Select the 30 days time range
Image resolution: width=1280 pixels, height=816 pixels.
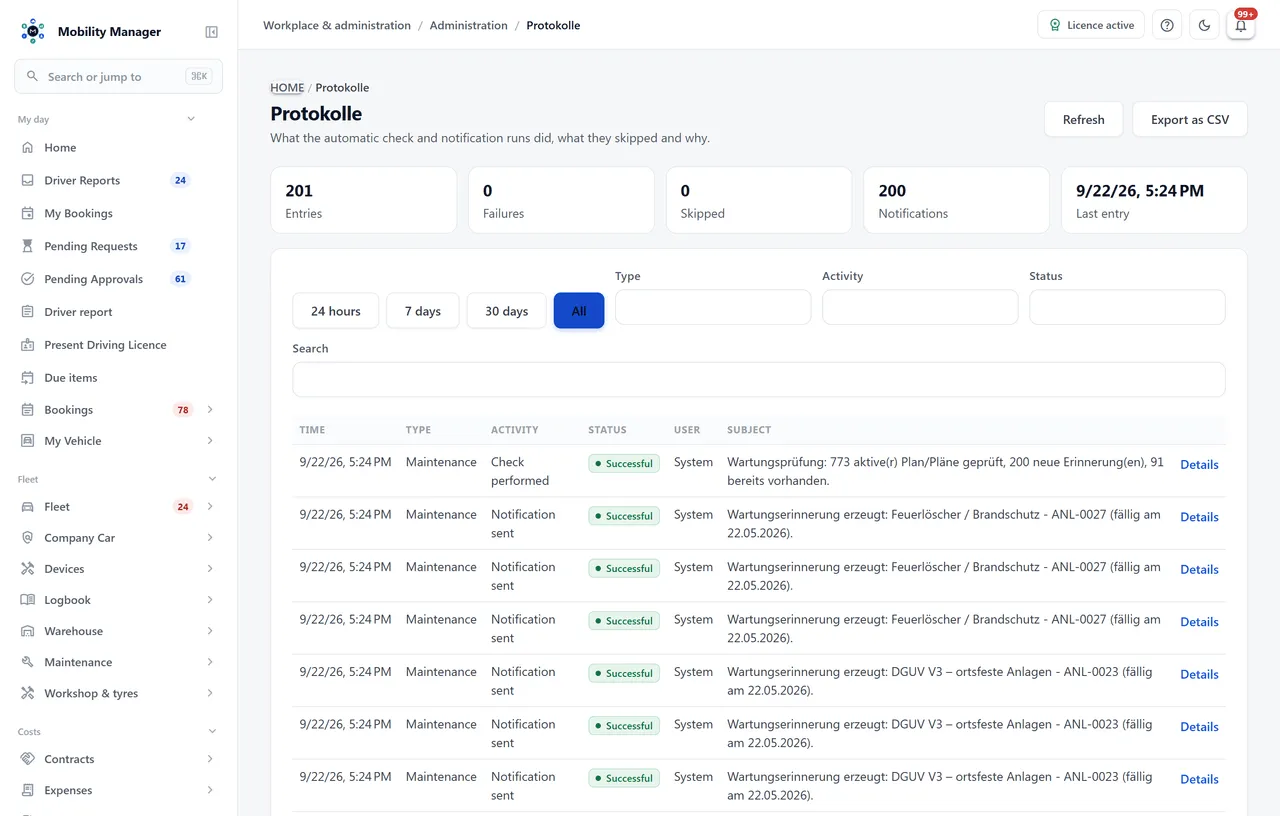pos(507,311)
